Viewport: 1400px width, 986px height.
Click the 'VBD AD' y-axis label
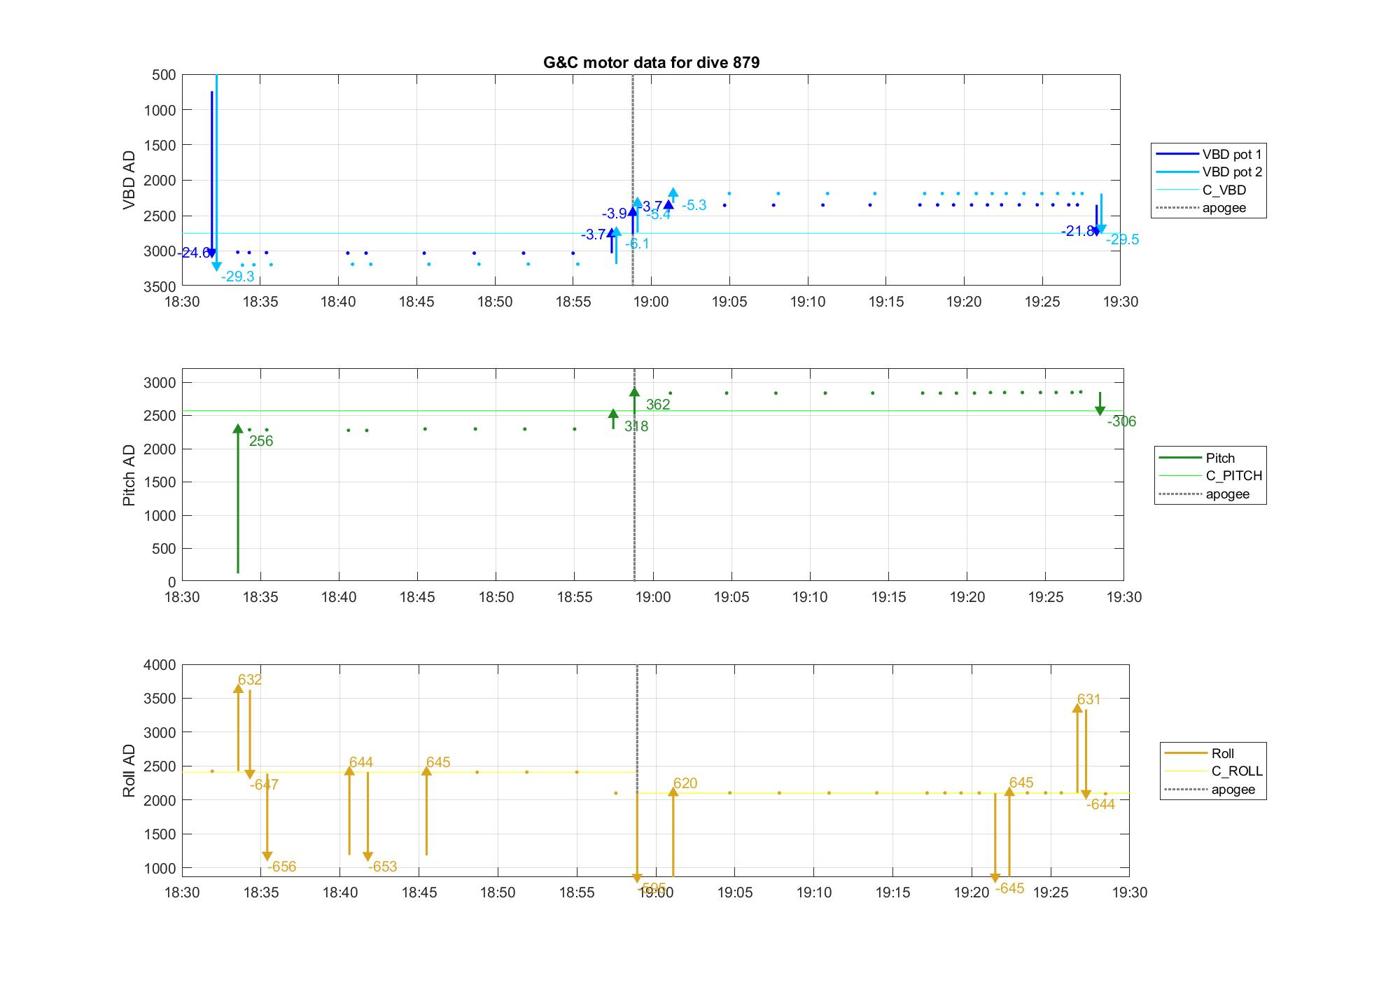[x=128, y=180]
